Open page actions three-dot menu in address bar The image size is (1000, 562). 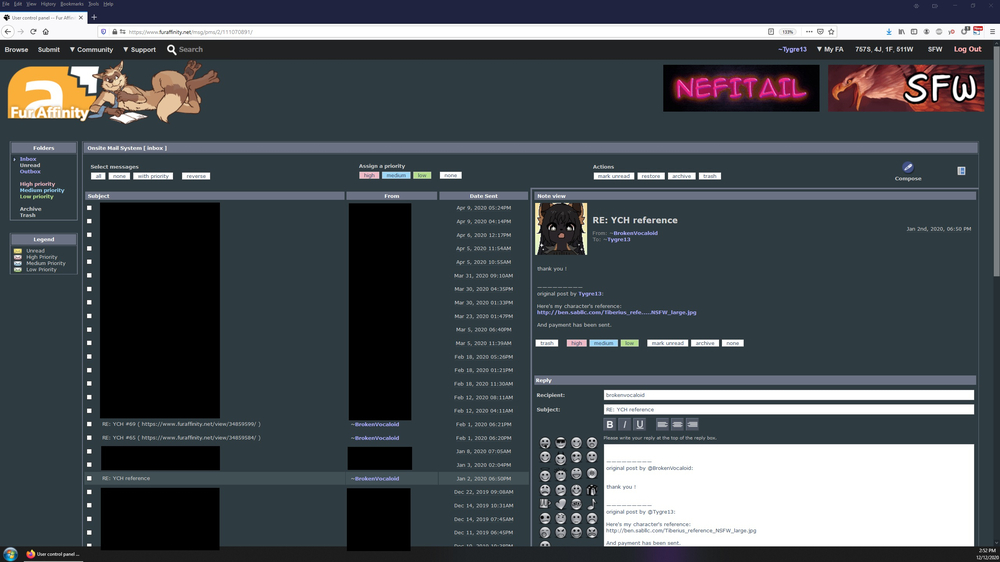click(x=809, y=31)
